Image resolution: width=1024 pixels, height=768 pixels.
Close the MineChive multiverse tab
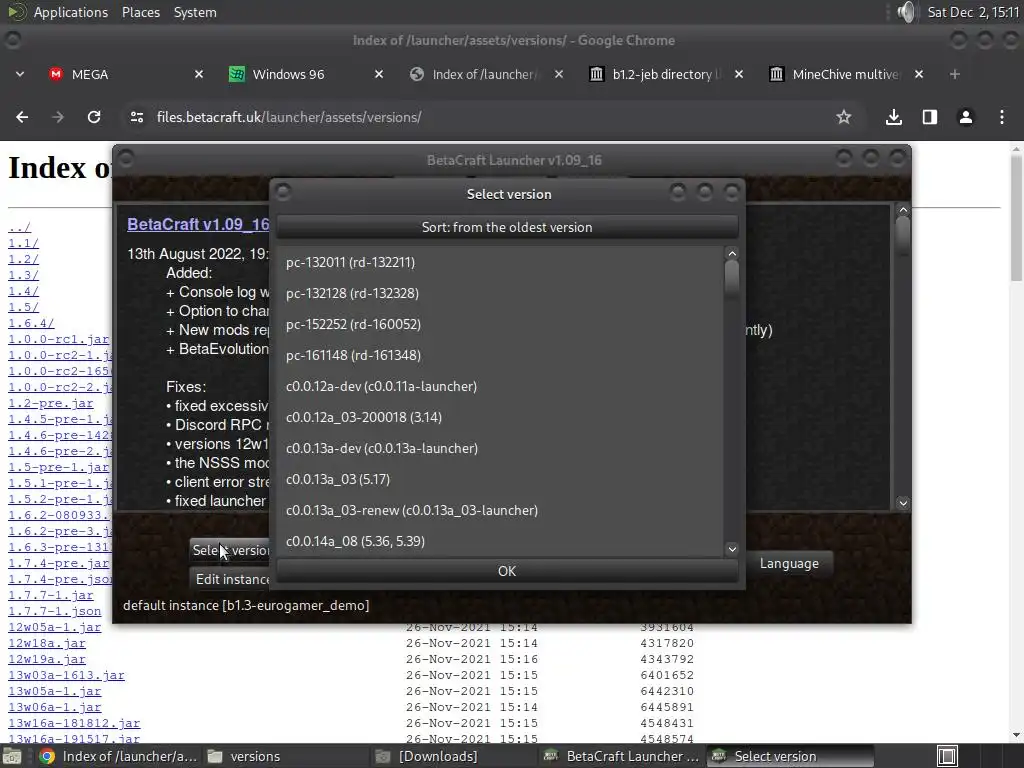click(x=919, y=74)
